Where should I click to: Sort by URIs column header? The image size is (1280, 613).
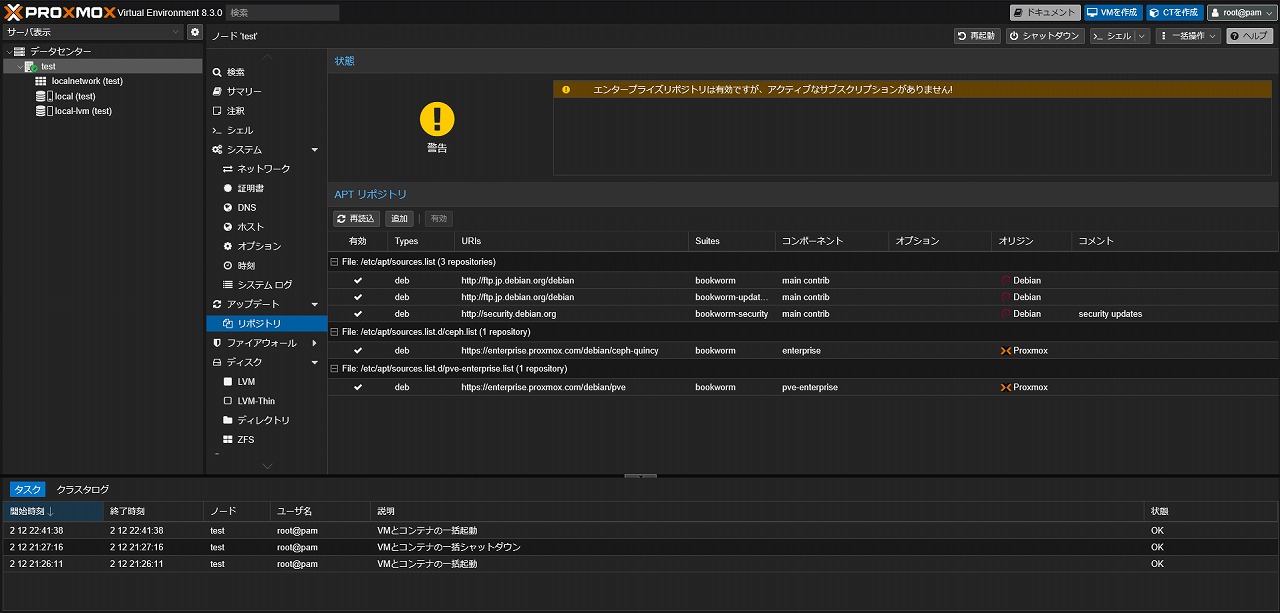point(571,241)
